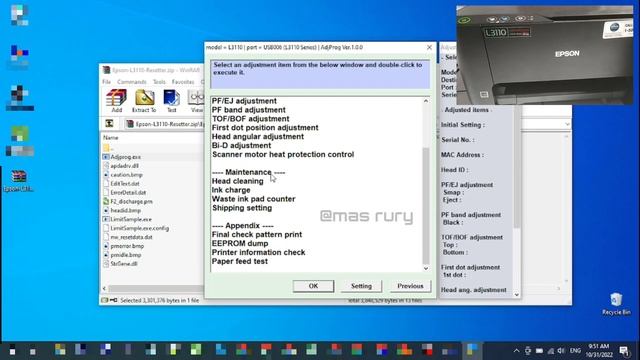Select the parent folder ".." entry icon in WinRAR
Viewport: 640px width, 360px height.
tap(106, 148)
